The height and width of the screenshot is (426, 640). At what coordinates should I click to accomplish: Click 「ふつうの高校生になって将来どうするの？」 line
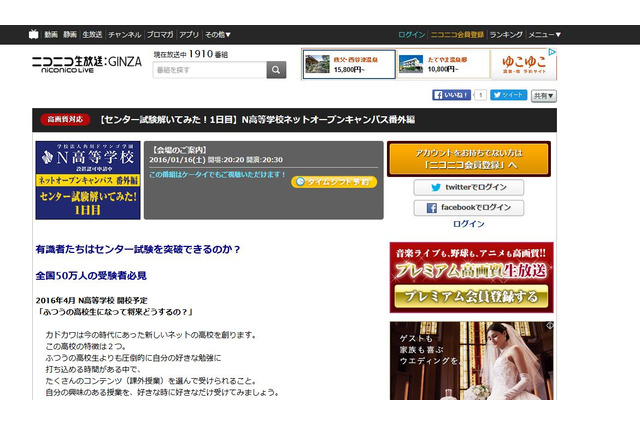pos(115,312)
